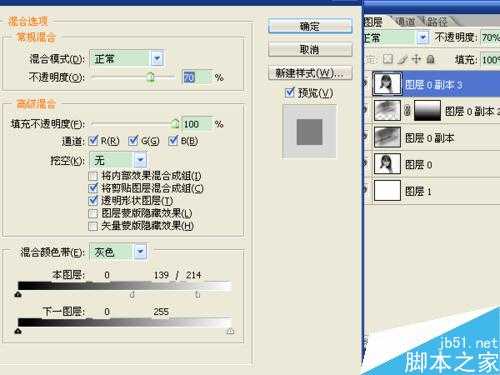This screenshot has width=500, height=375.
Task: Click layer name text 图层 0 副本 3
Action: (434, 85)
